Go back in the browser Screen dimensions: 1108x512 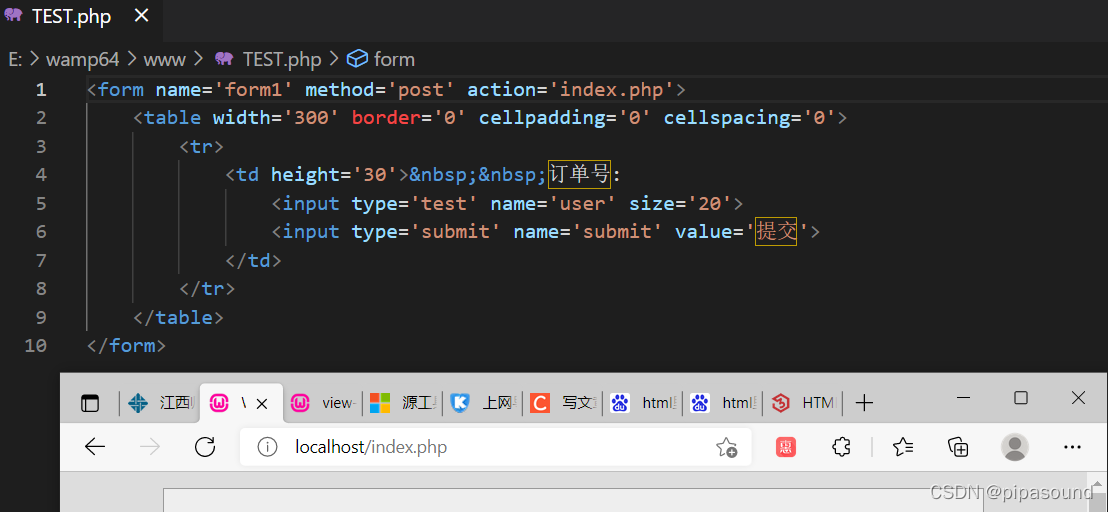pos(95,446)
